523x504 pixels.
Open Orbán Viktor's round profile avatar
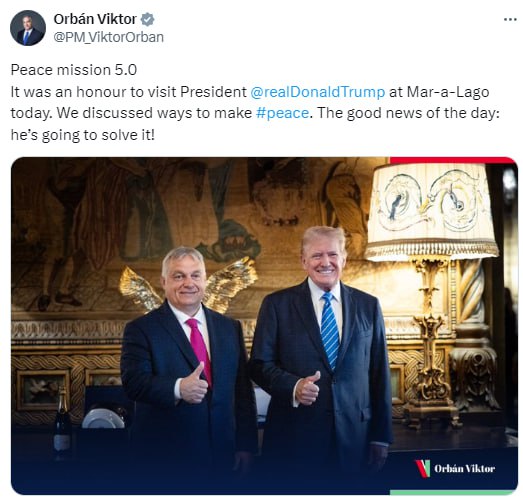click(28, 28)
